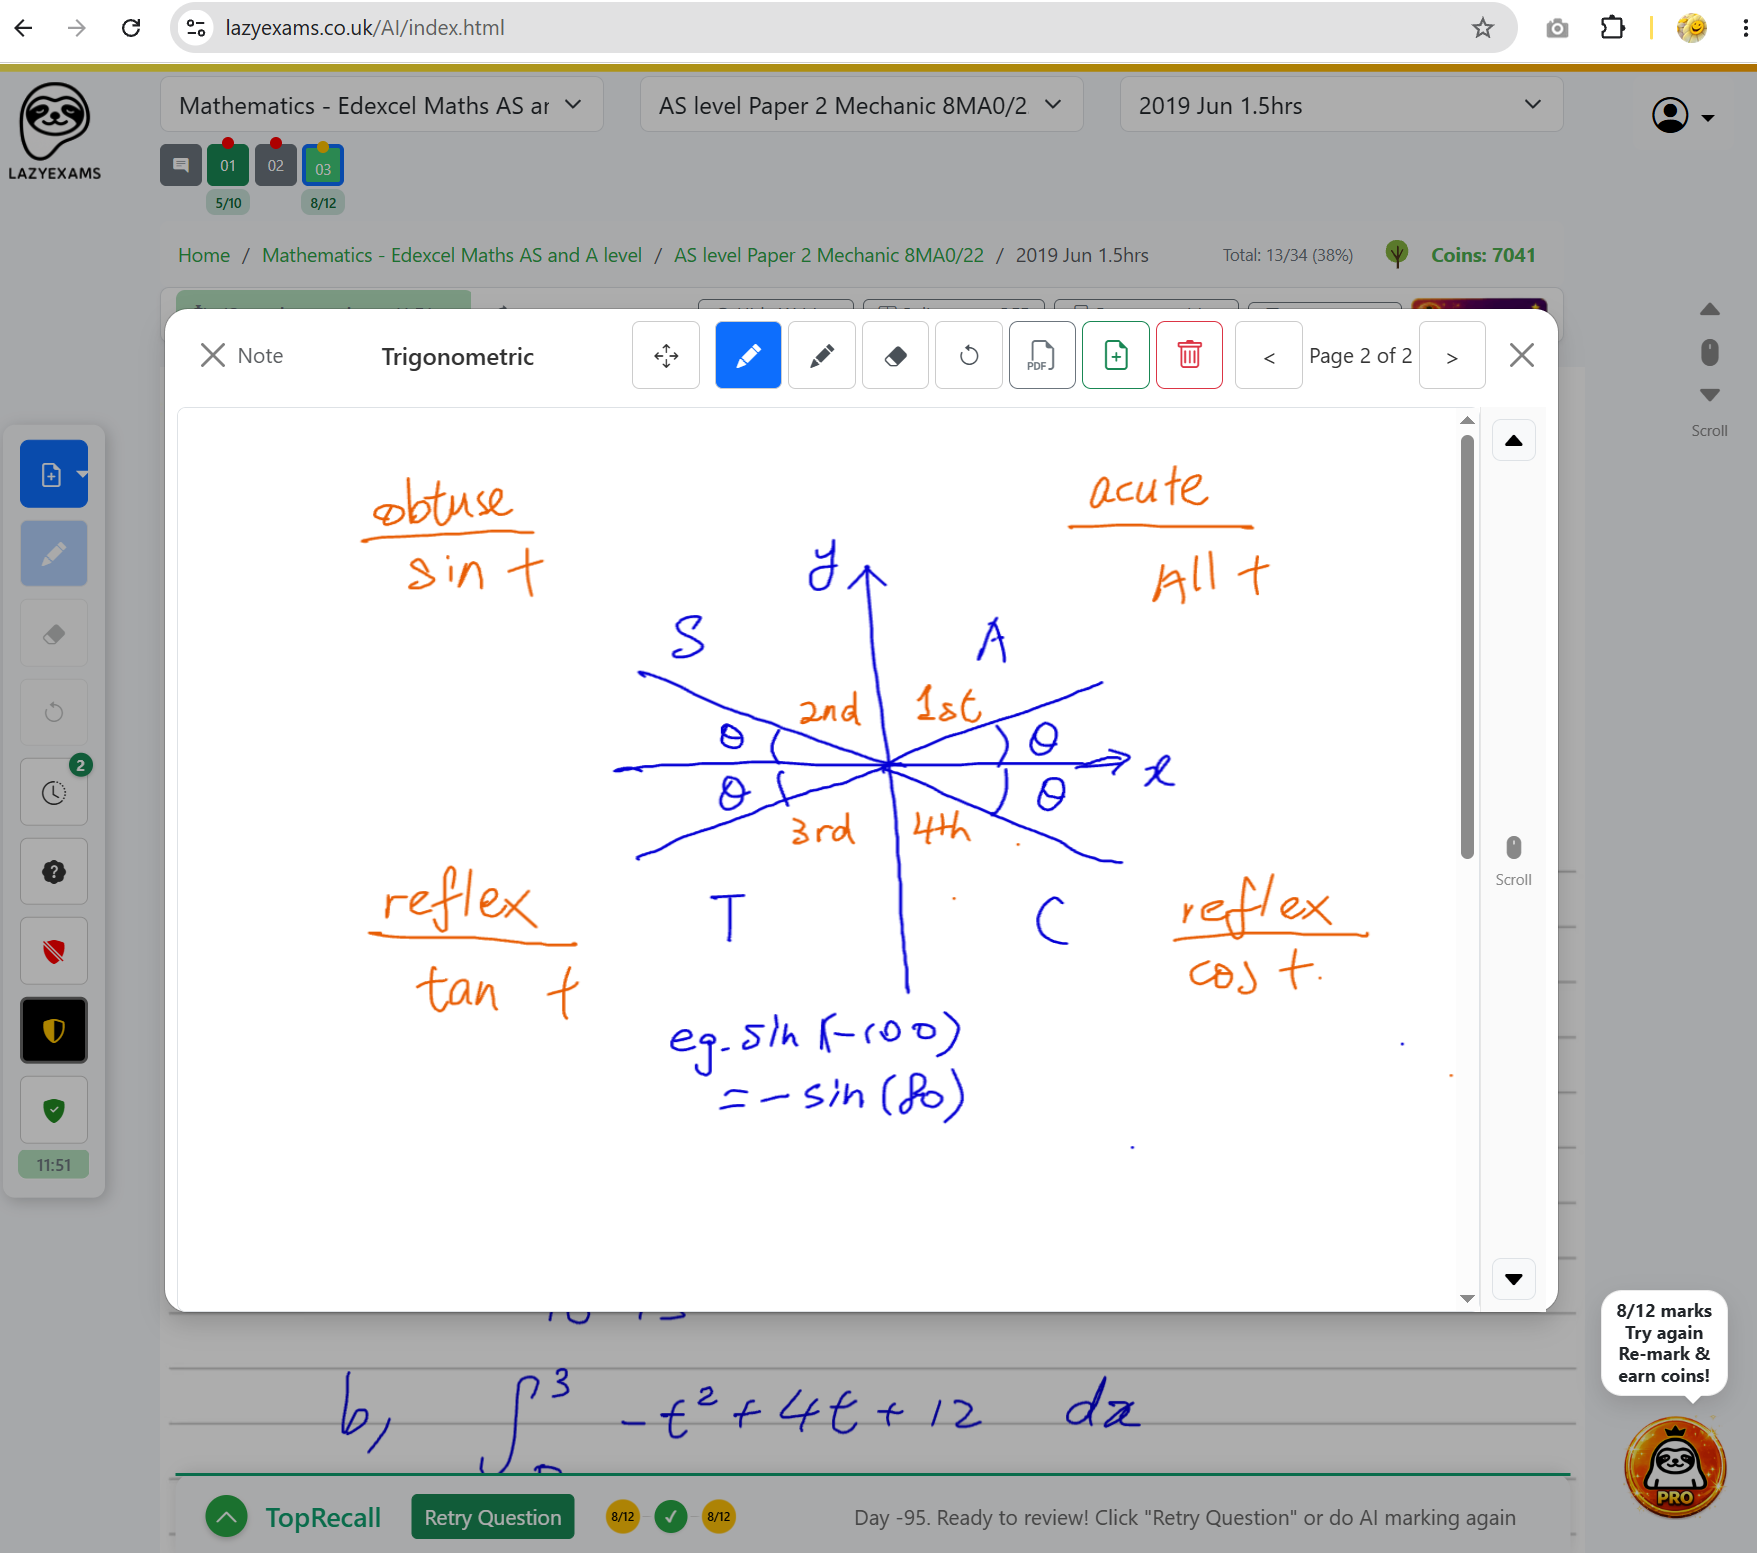The width and height of the screenshot is (1757, 1553).
Task: Click the comments icon beside question tabs
Action: (181, 165)
